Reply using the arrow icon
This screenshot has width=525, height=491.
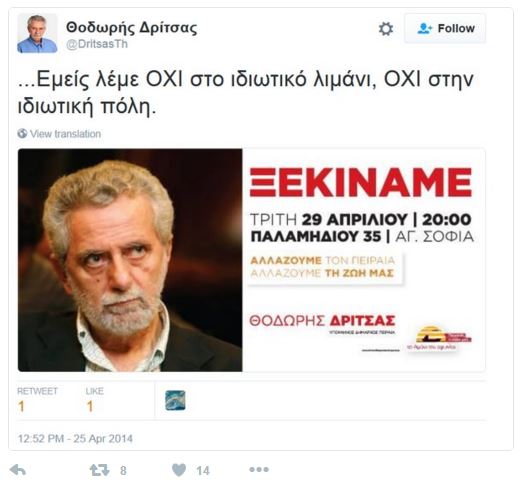pos(18,470)
